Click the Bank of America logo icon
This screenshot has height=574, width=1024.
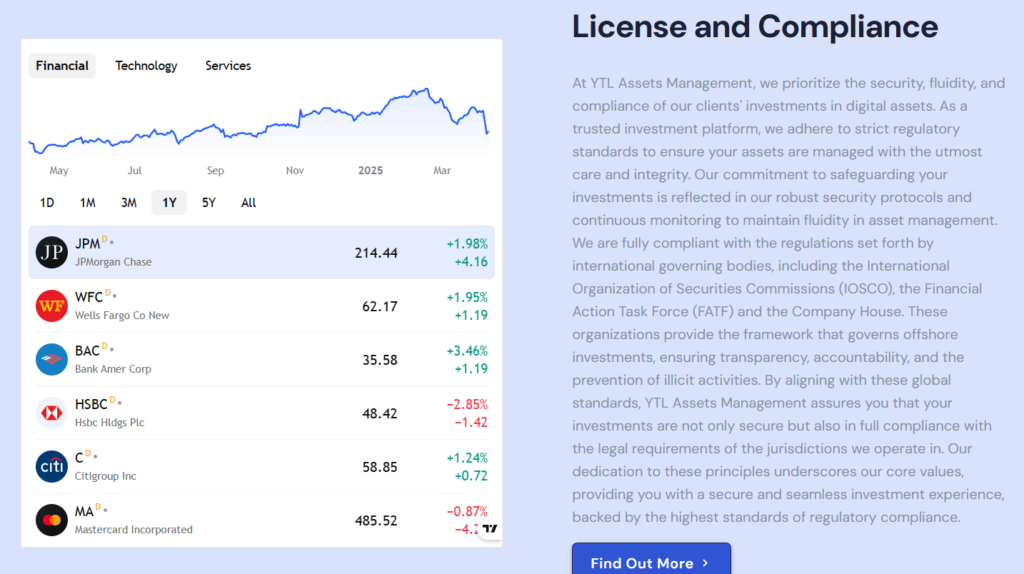pyautogui.click(x=52, y=360)
